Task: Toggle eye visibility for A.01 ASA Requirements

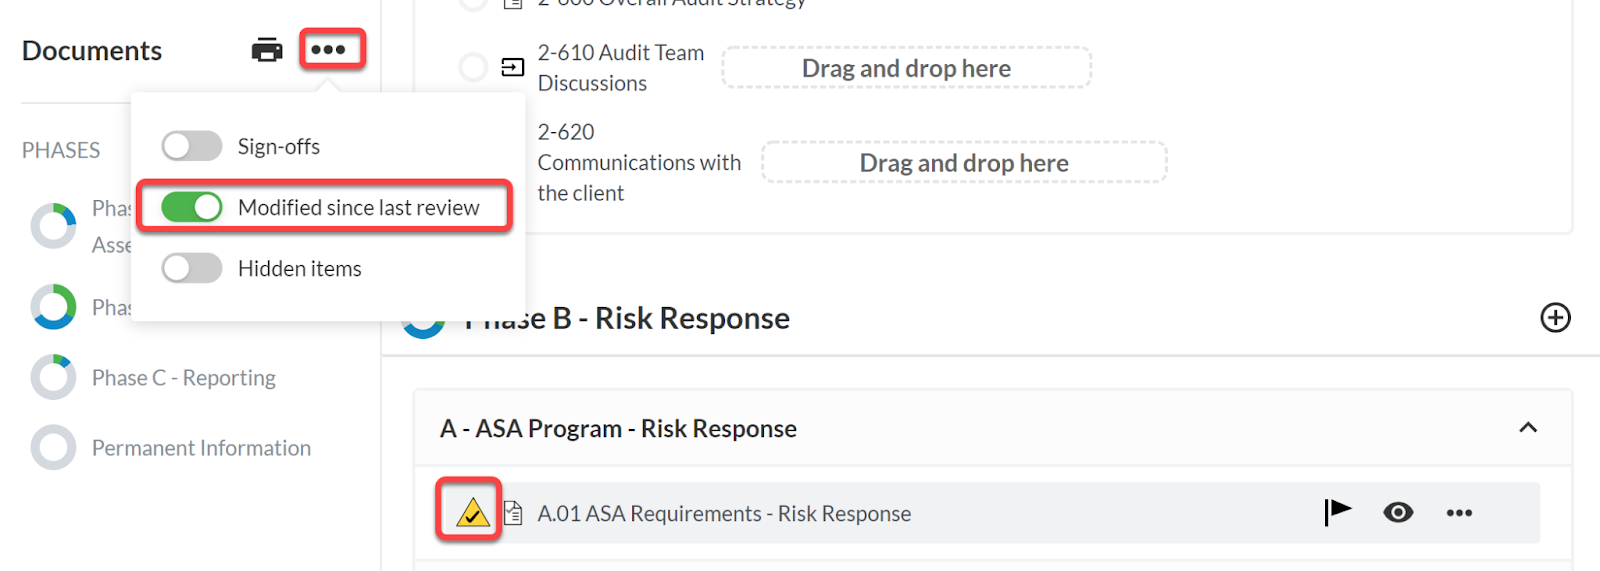Action: point(1398,513)
